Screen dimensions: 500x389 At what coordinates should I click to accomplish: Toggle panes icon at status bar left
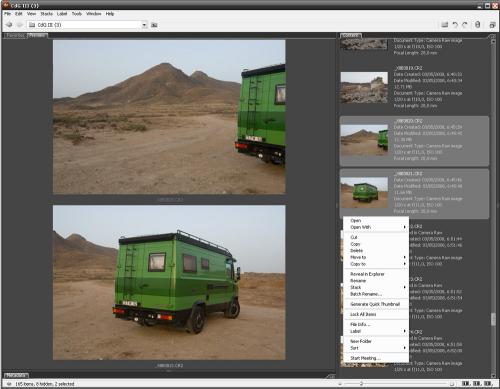tap(9, 384)
